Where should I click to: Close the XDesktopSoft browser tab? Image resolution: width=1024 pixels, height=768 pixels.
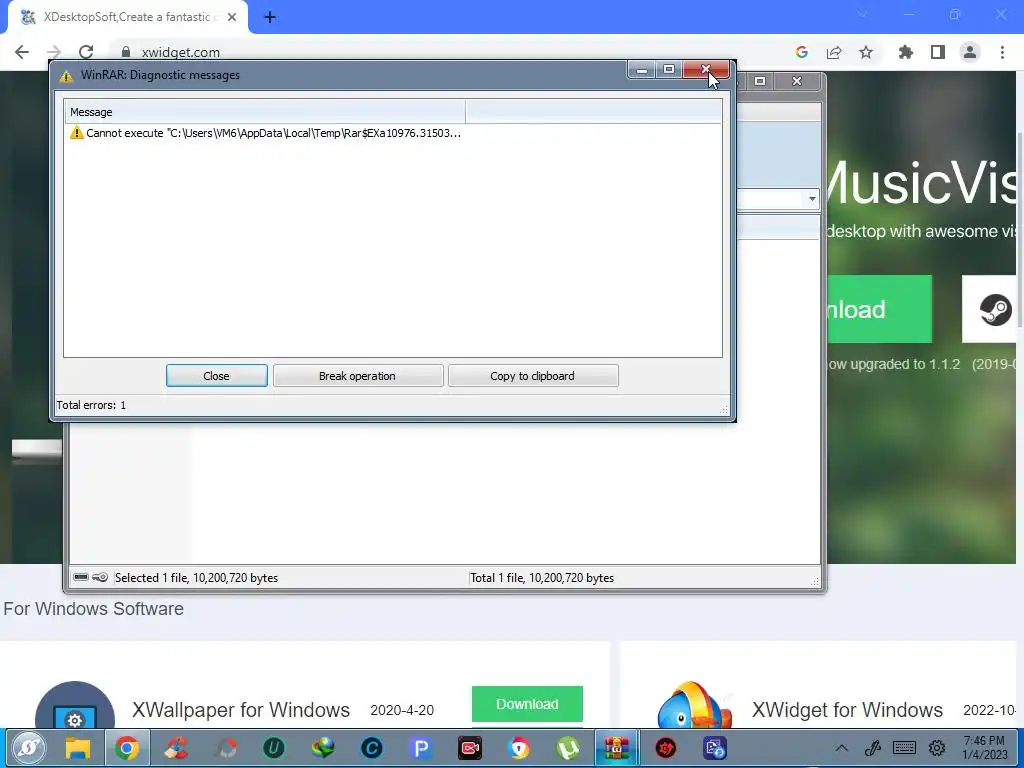[232, 18]
